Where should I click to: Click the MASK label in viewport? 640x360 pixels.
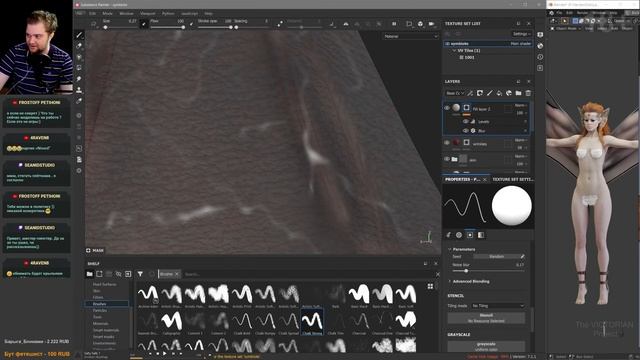95,250
